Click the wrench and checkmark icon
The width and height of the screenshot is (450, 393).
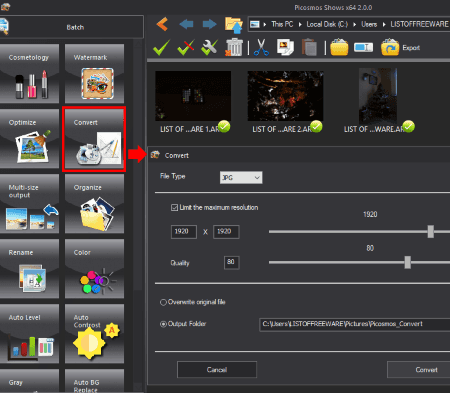[210, 48]
